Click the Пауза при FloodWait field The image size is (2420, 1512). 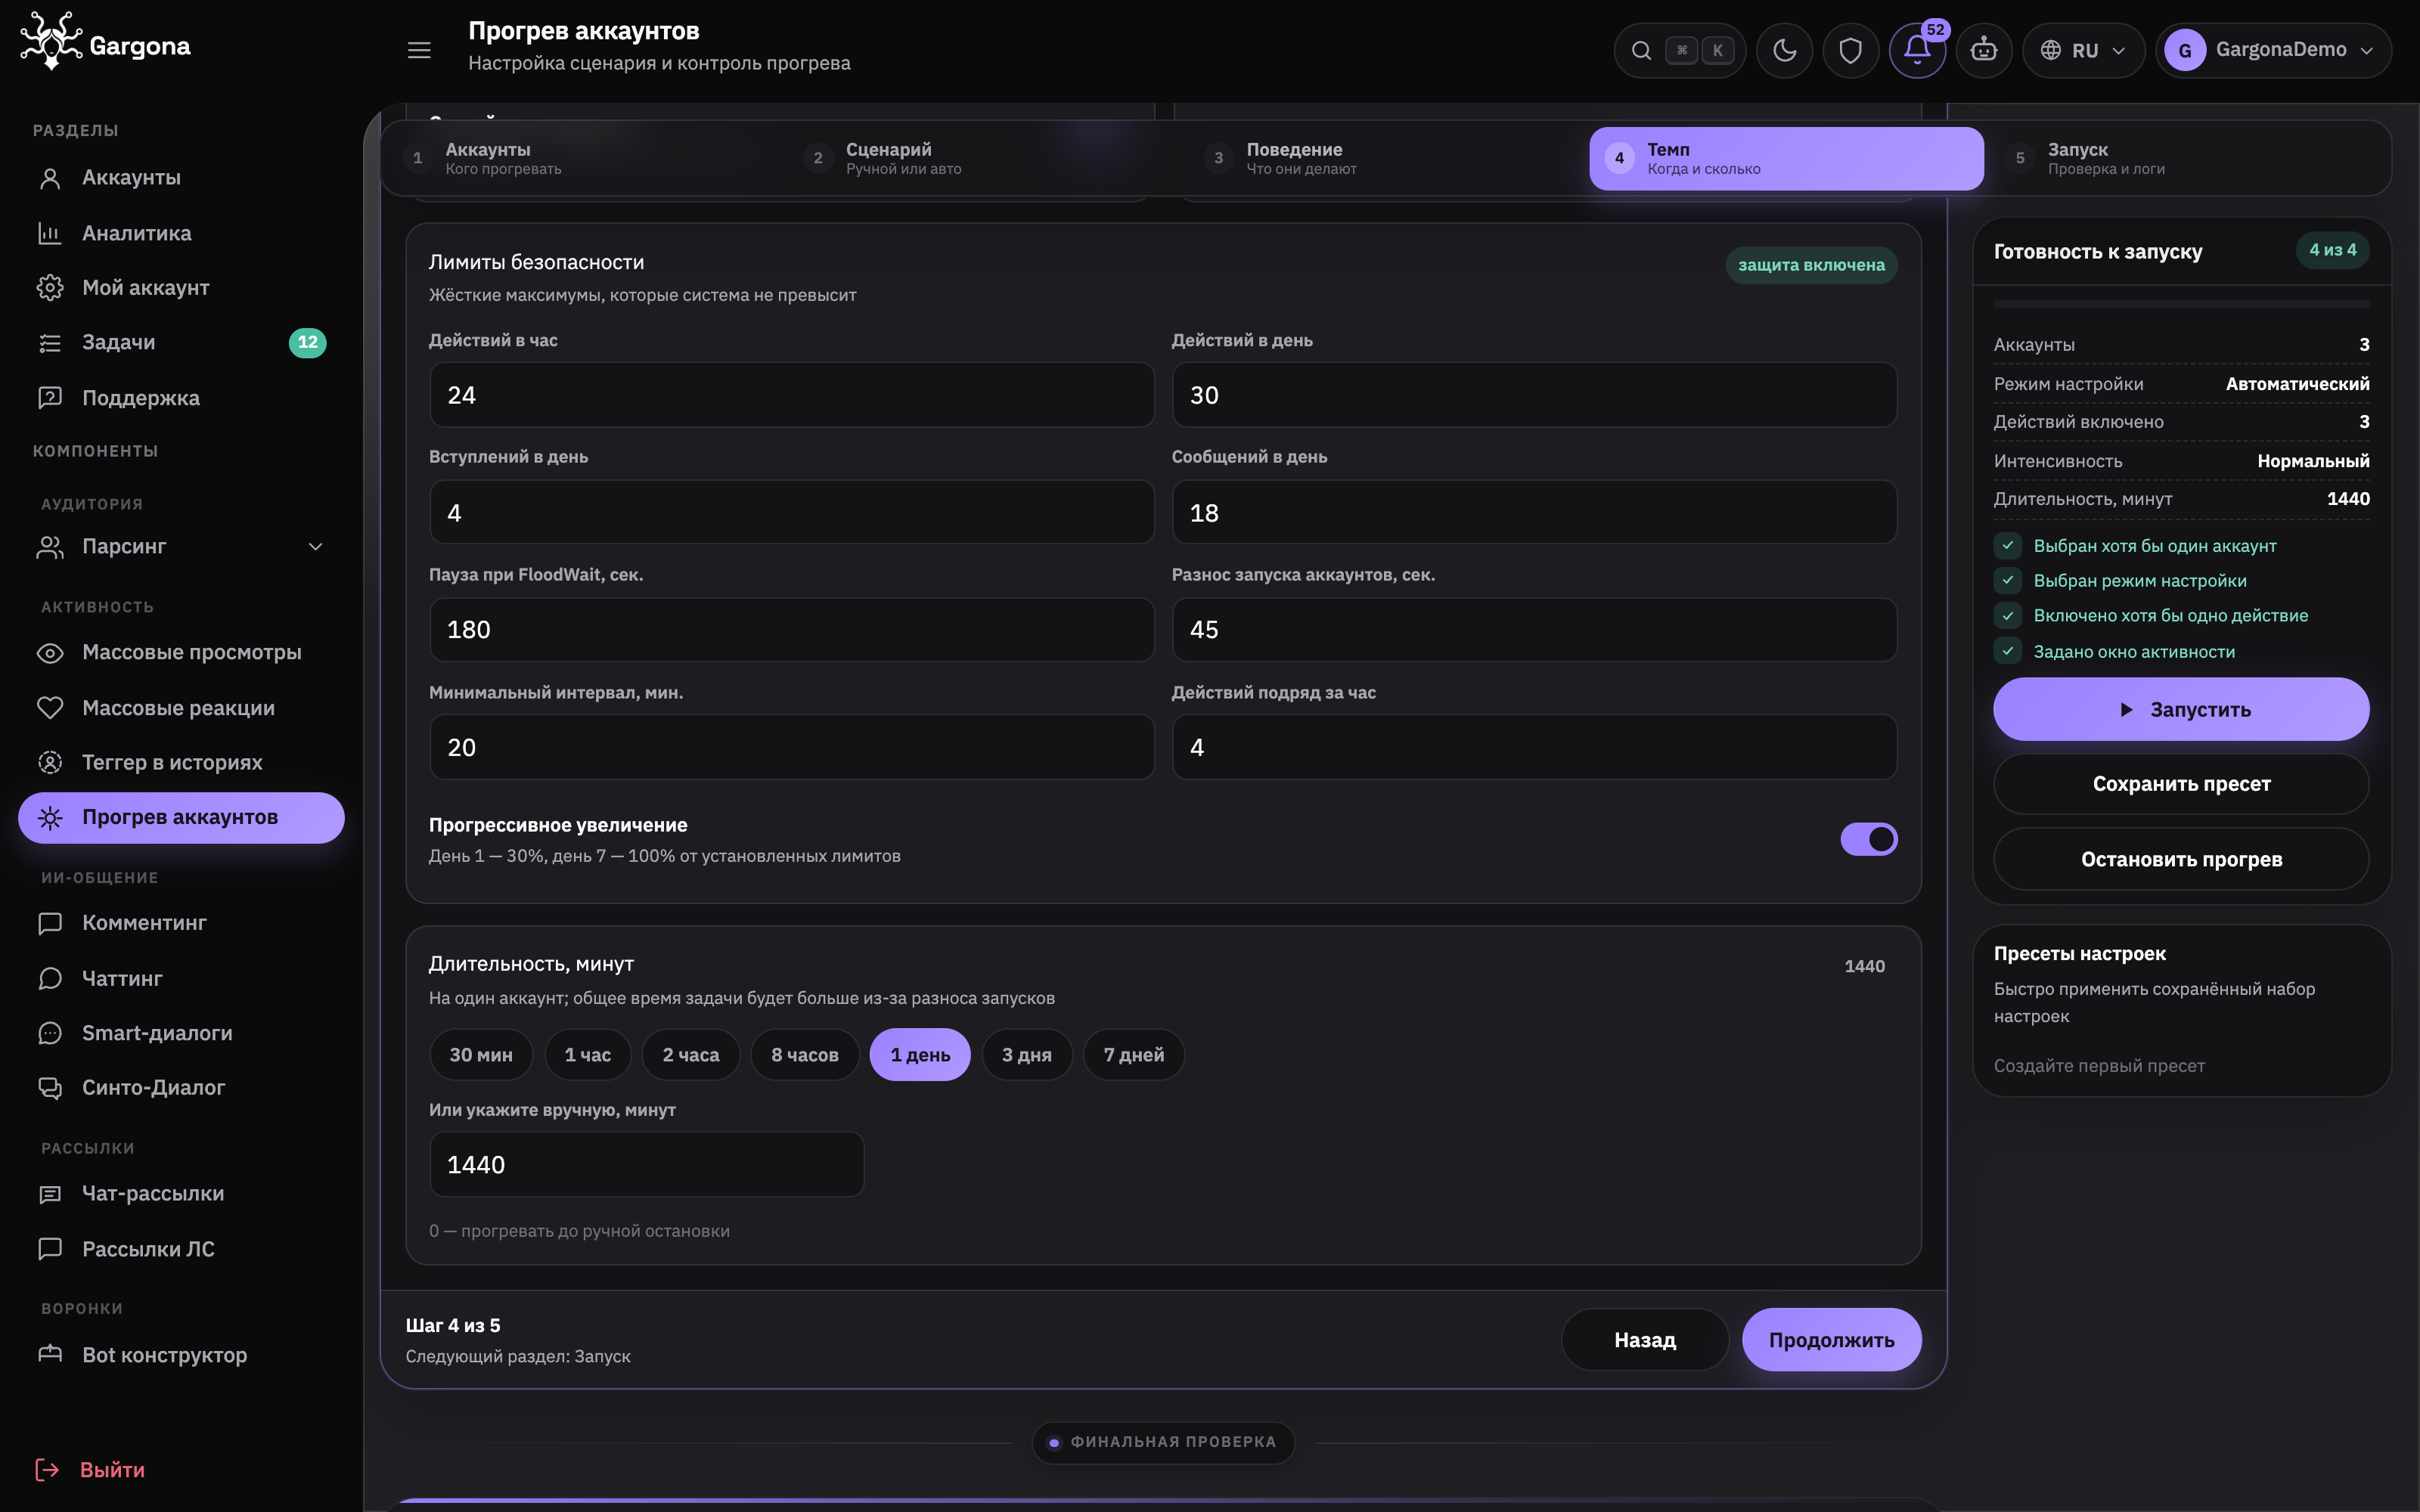[792, 630]
